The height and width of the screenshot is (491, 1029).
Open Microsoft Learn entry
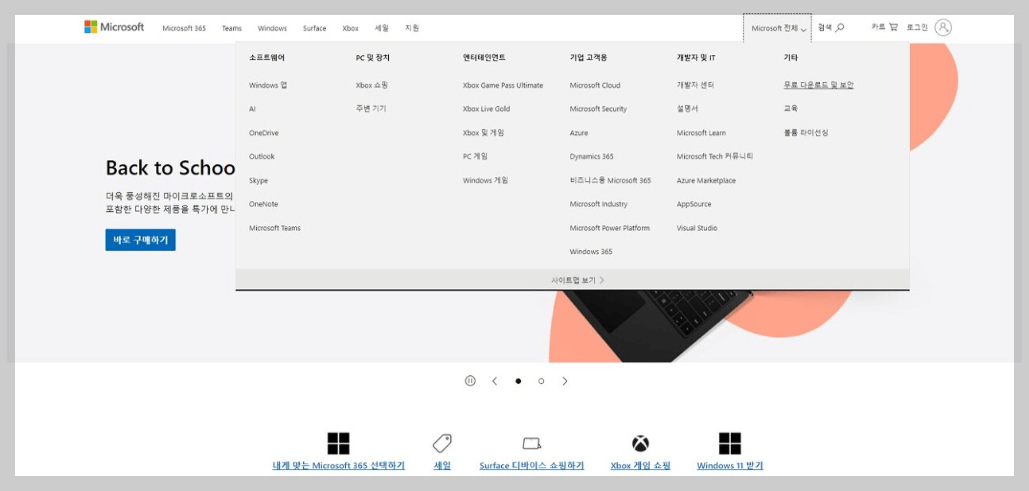(x=702, y=133)
